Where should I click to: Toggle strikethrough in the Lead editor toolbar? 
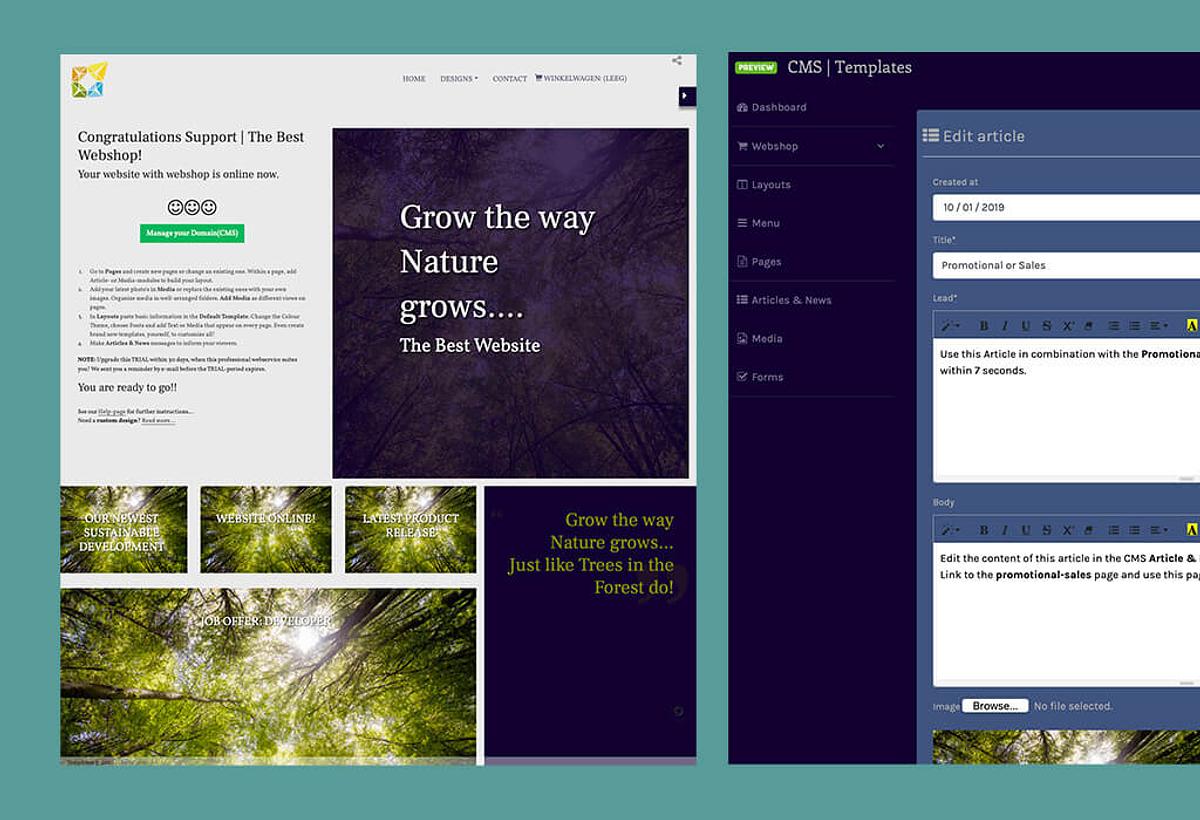click(1046, 326)
